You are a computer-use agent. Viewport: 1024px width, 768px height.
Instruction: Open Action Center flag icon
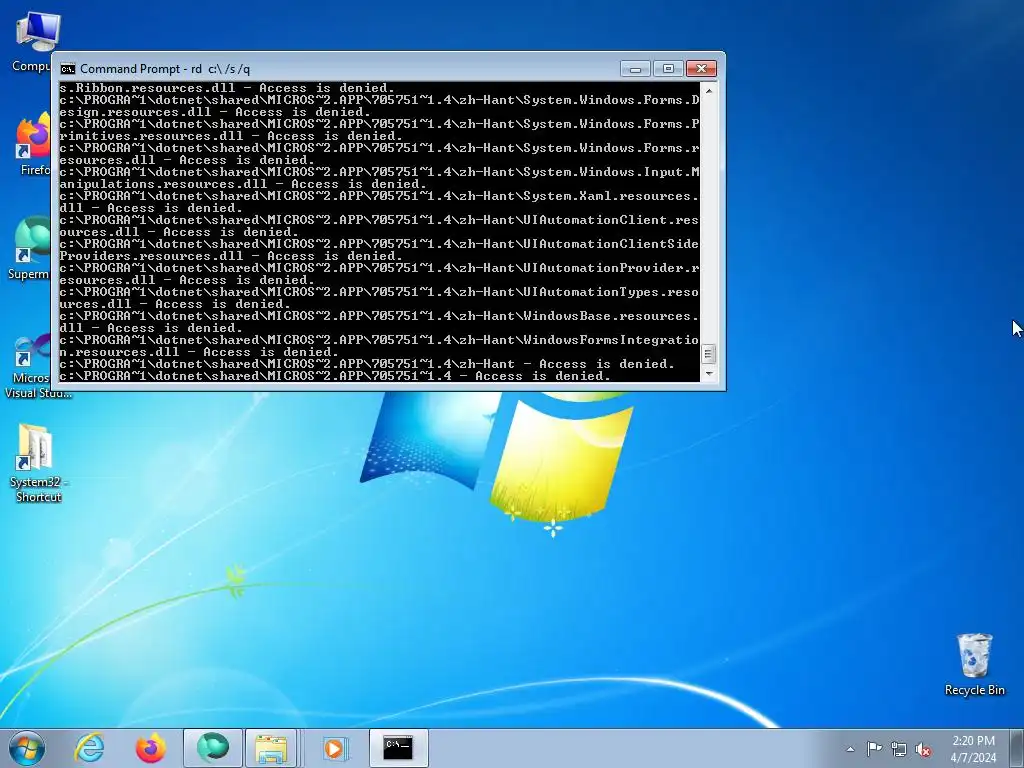874,749
